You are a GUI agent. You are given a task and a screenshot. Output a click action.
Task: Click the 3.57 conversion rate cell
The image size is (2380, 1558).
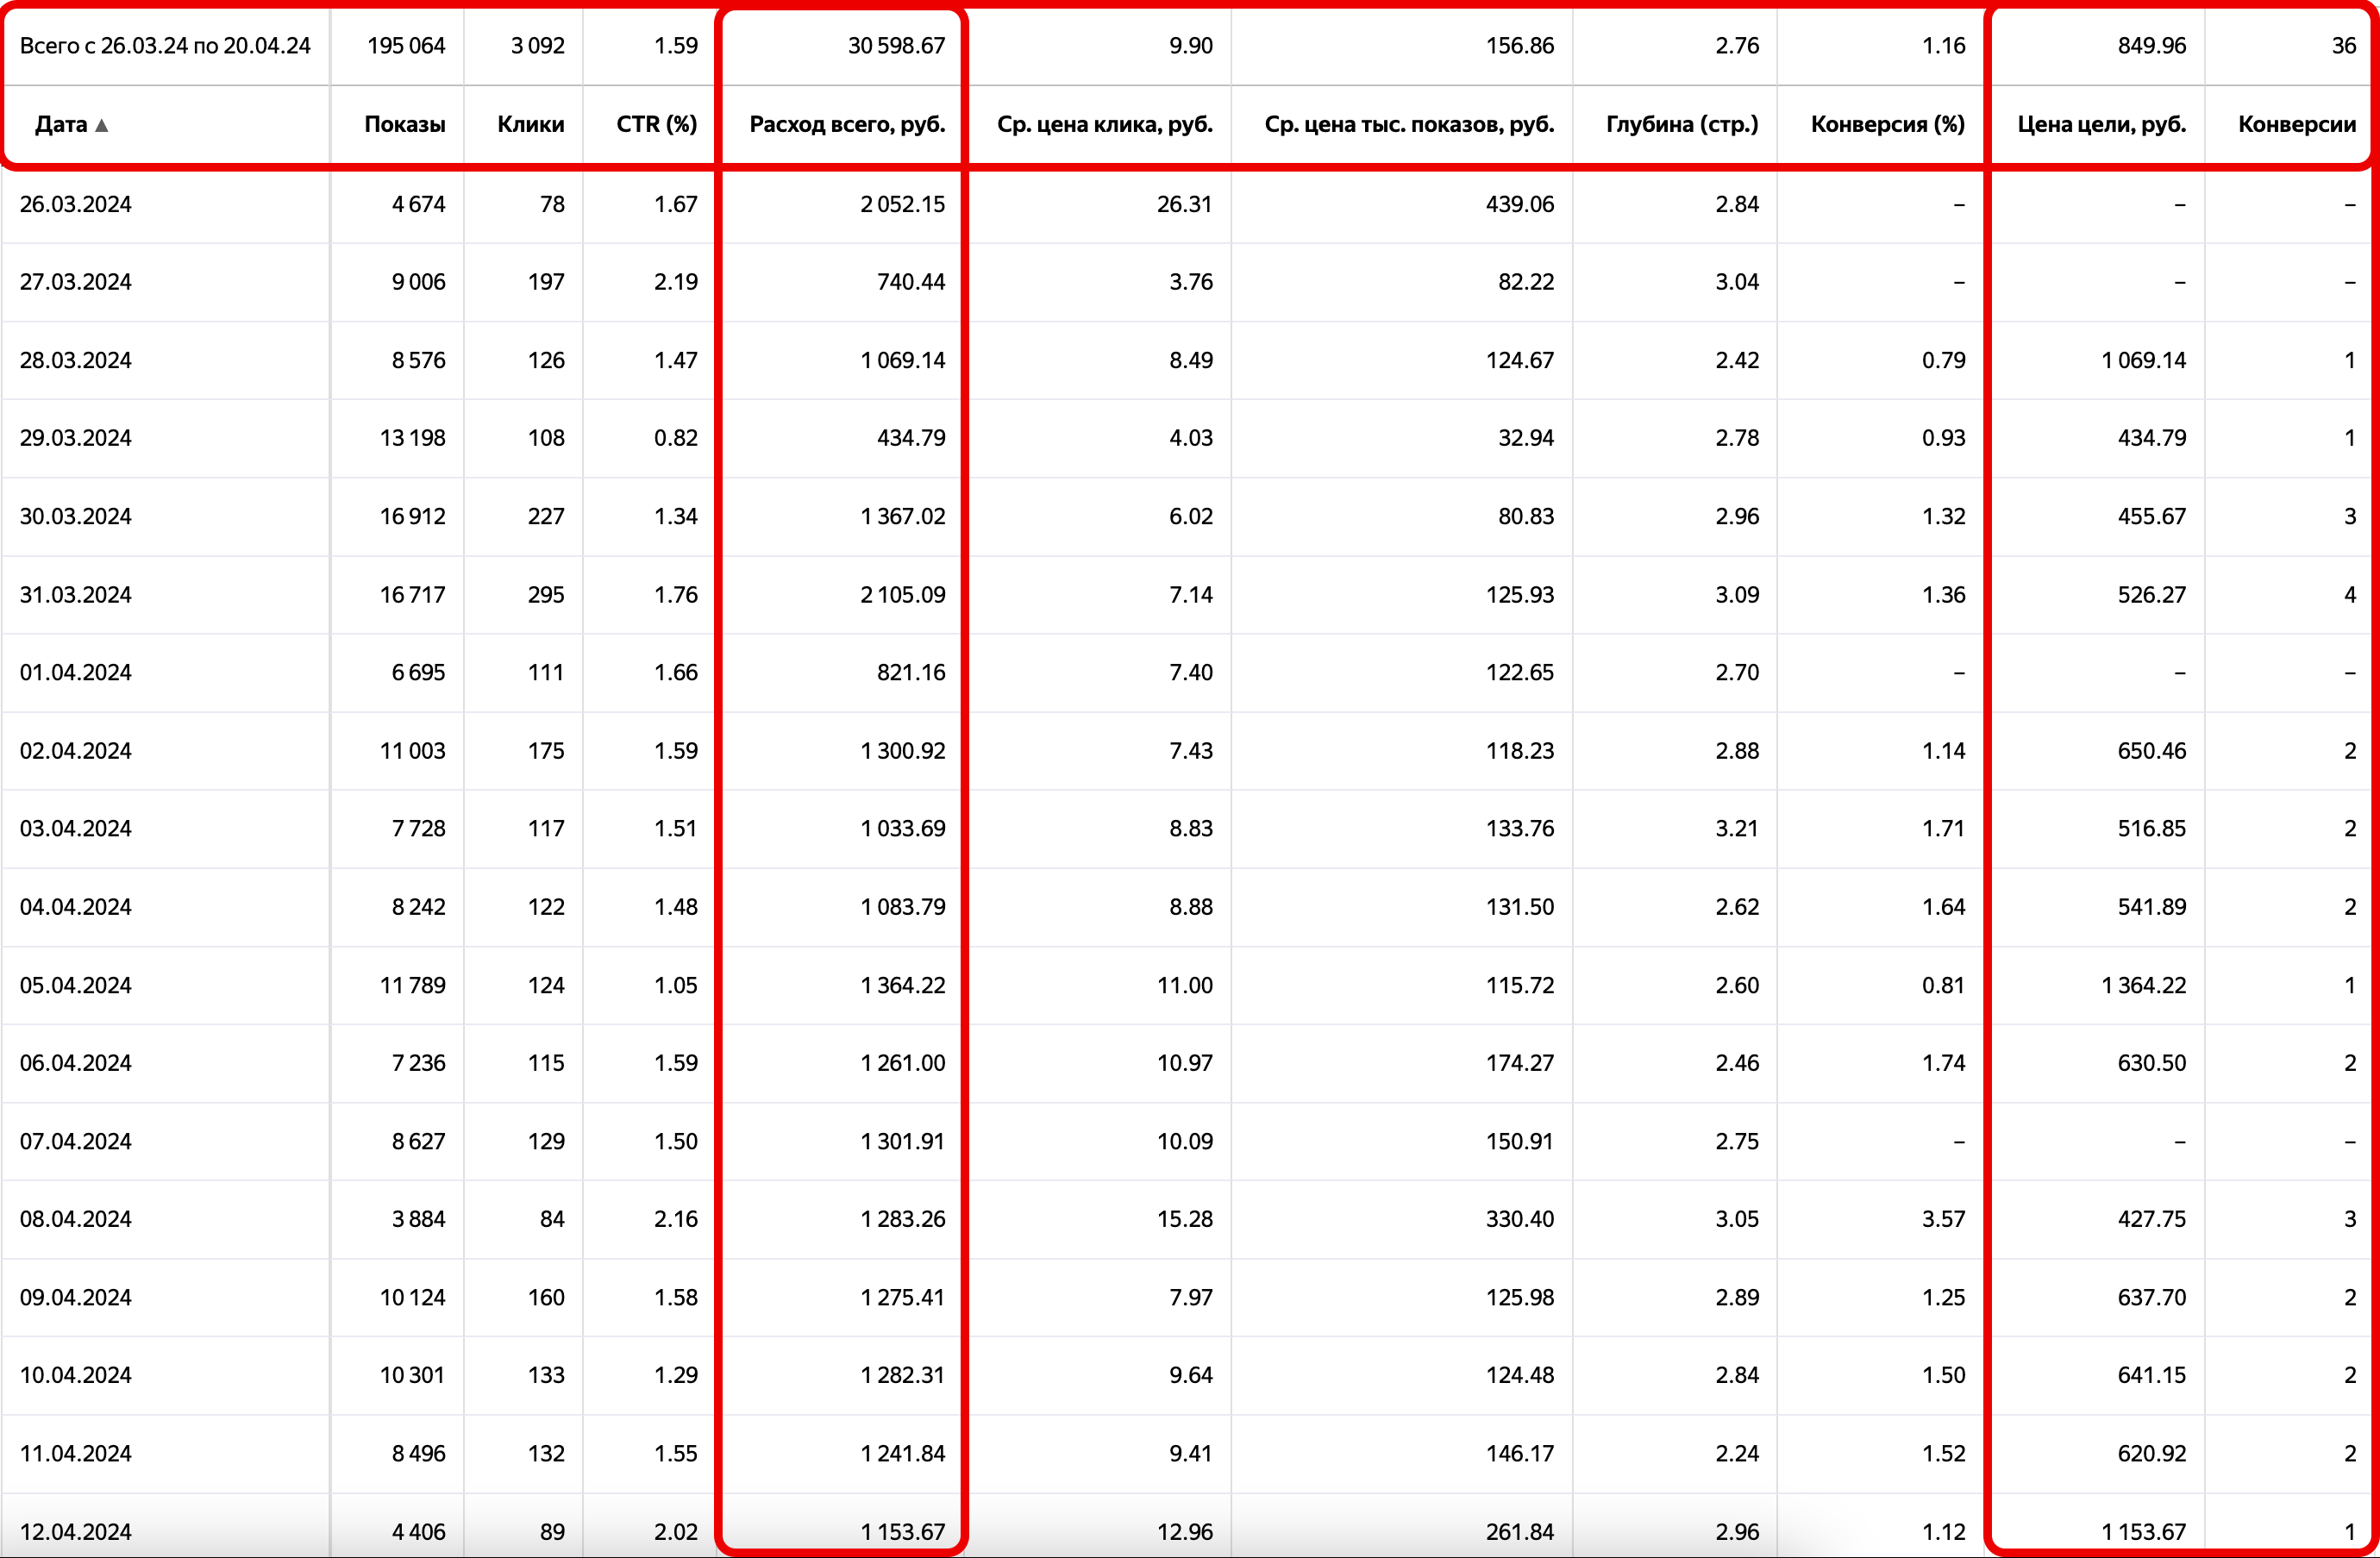tap(1943, 1219)
